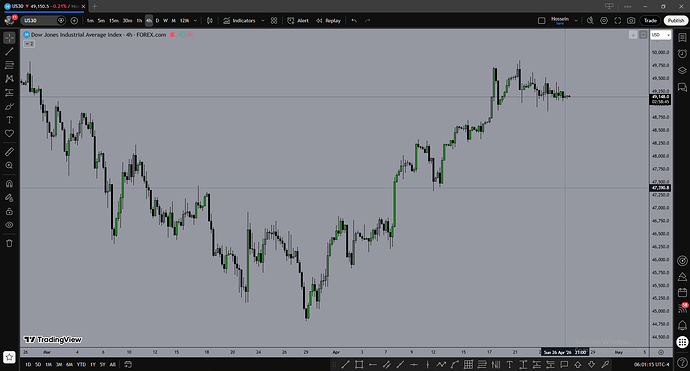Open the help question mark icon
Image resolution: width=690 pixels, height=371 pixels.
pyautogui.click(x=682, y=362)
